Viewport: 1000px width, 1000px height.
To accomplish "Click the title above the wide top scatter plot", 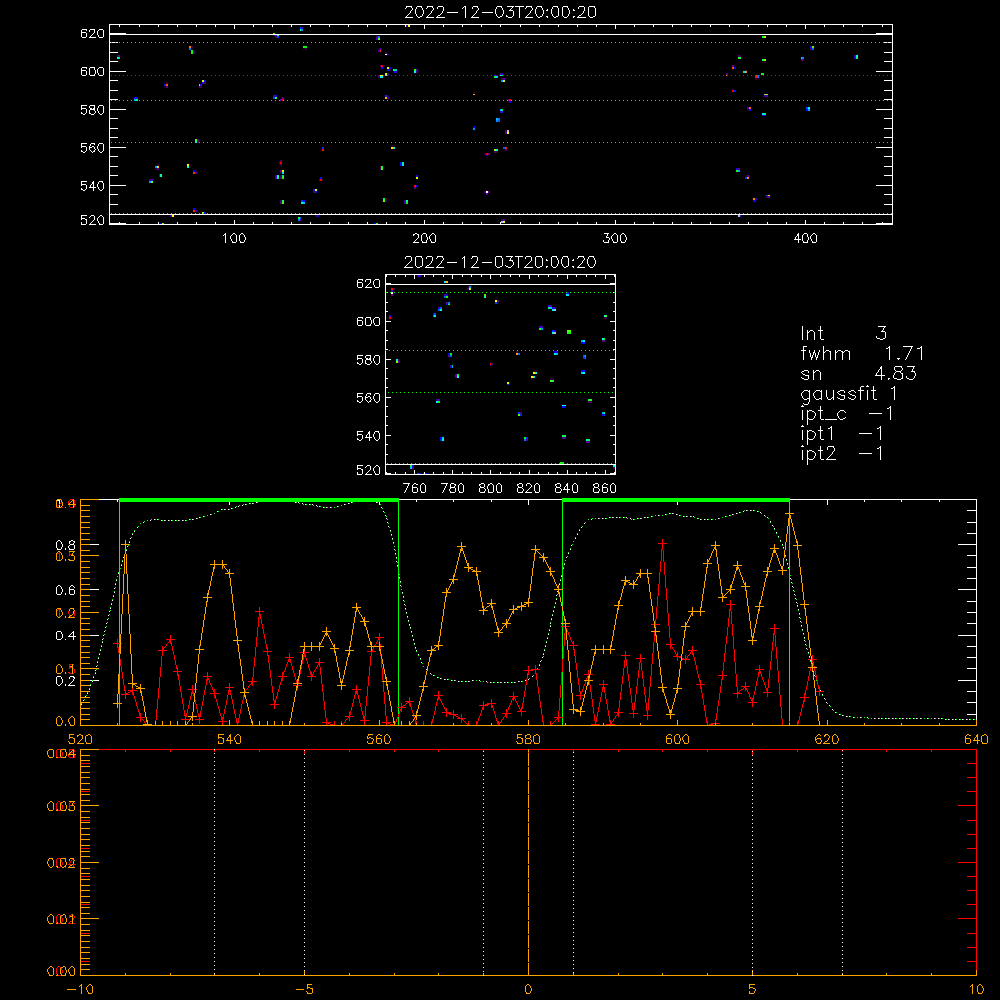I will [x=501, y=12].
